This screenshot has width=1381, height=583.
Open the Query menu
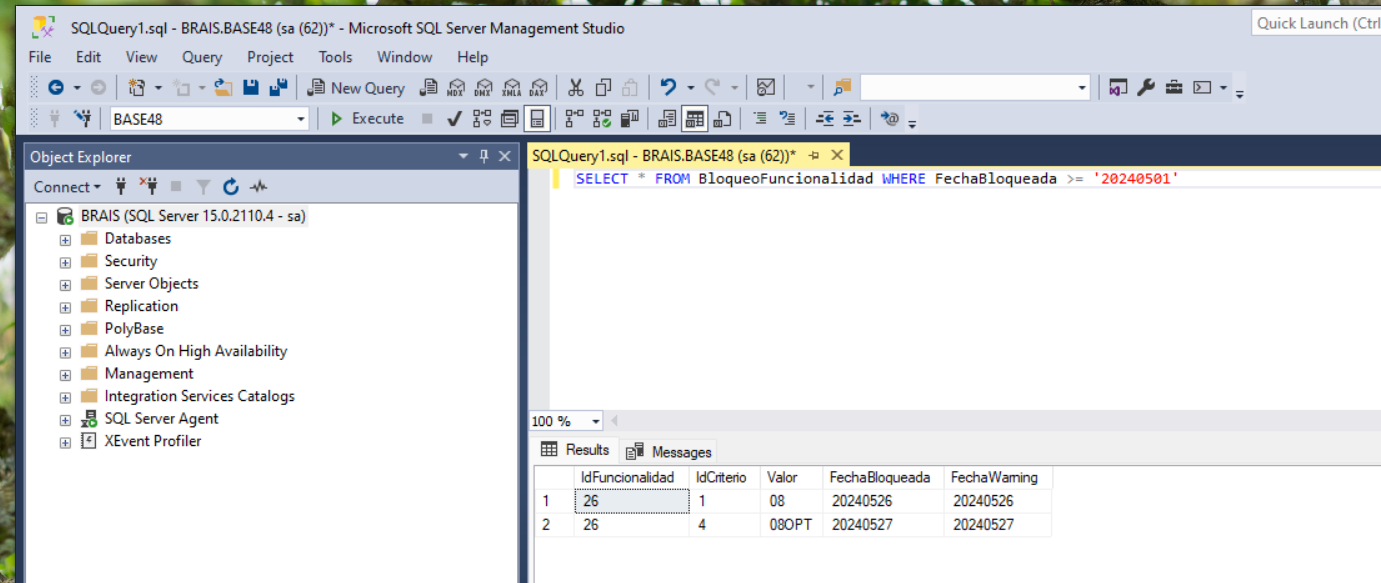(202, 57)
